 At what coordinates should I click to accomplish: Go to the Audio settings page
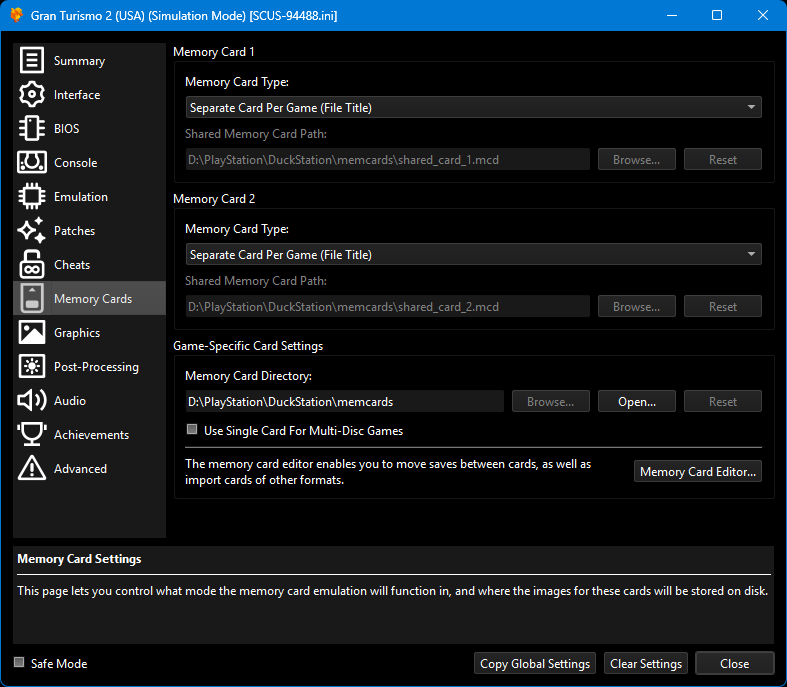pyautogui.click(x=69, y=401)
